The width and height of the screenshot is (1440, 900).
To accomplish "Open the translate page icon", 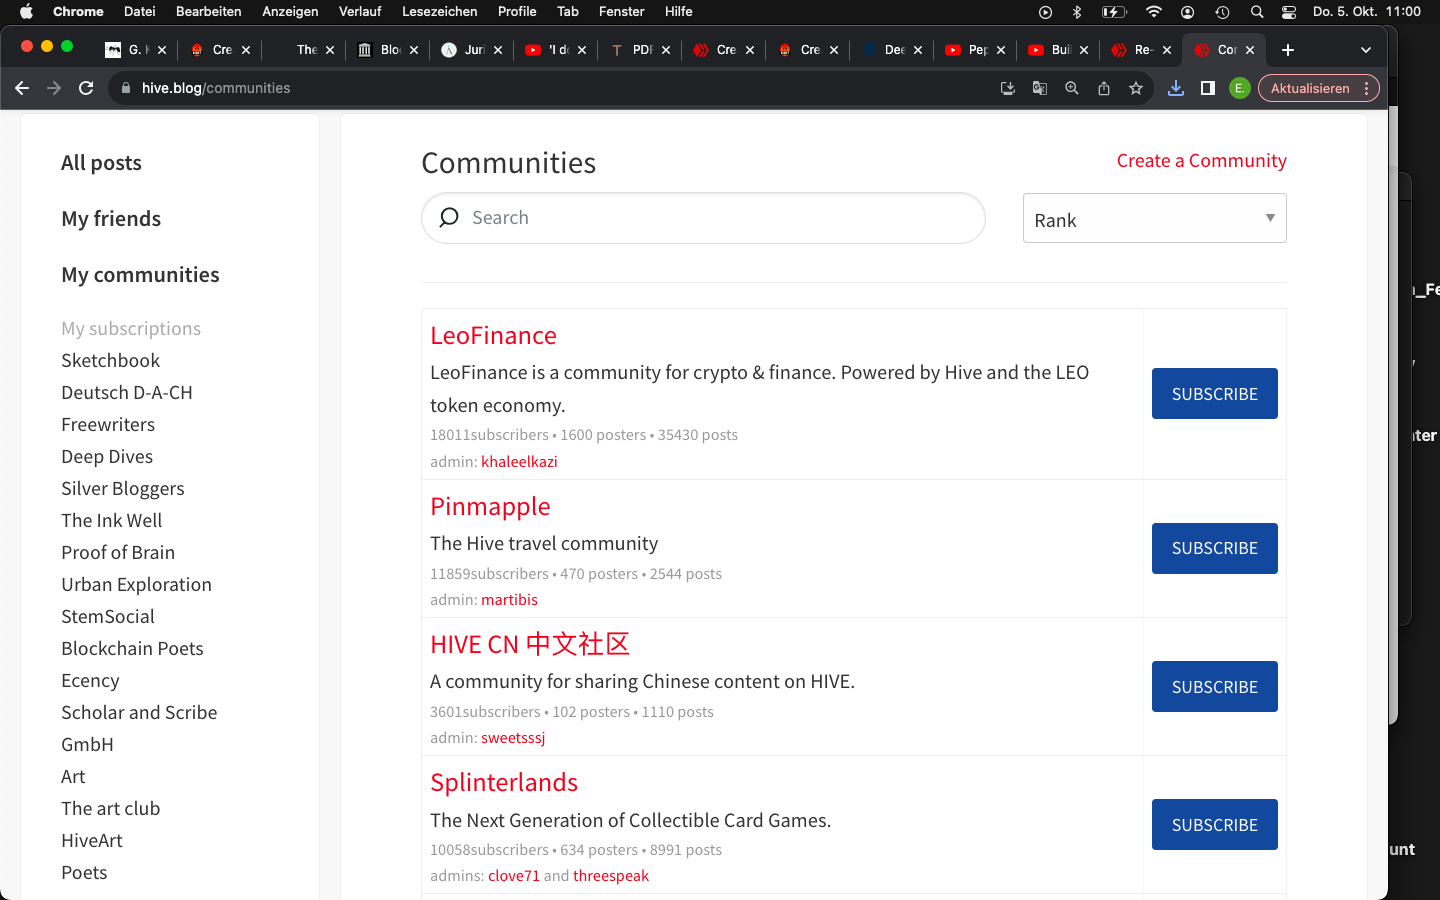I will click(x=1040, y=88).
